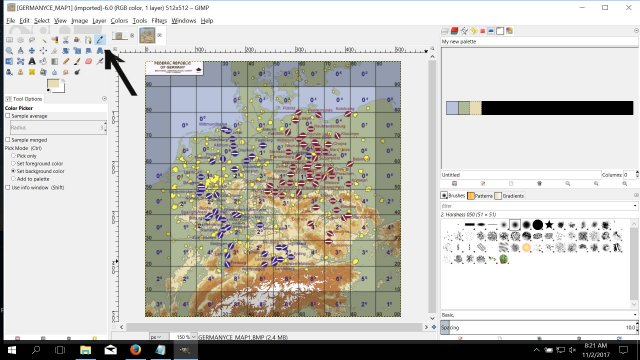Select the Move tool
The image size is (640, 360).
[x=32, y=51]
